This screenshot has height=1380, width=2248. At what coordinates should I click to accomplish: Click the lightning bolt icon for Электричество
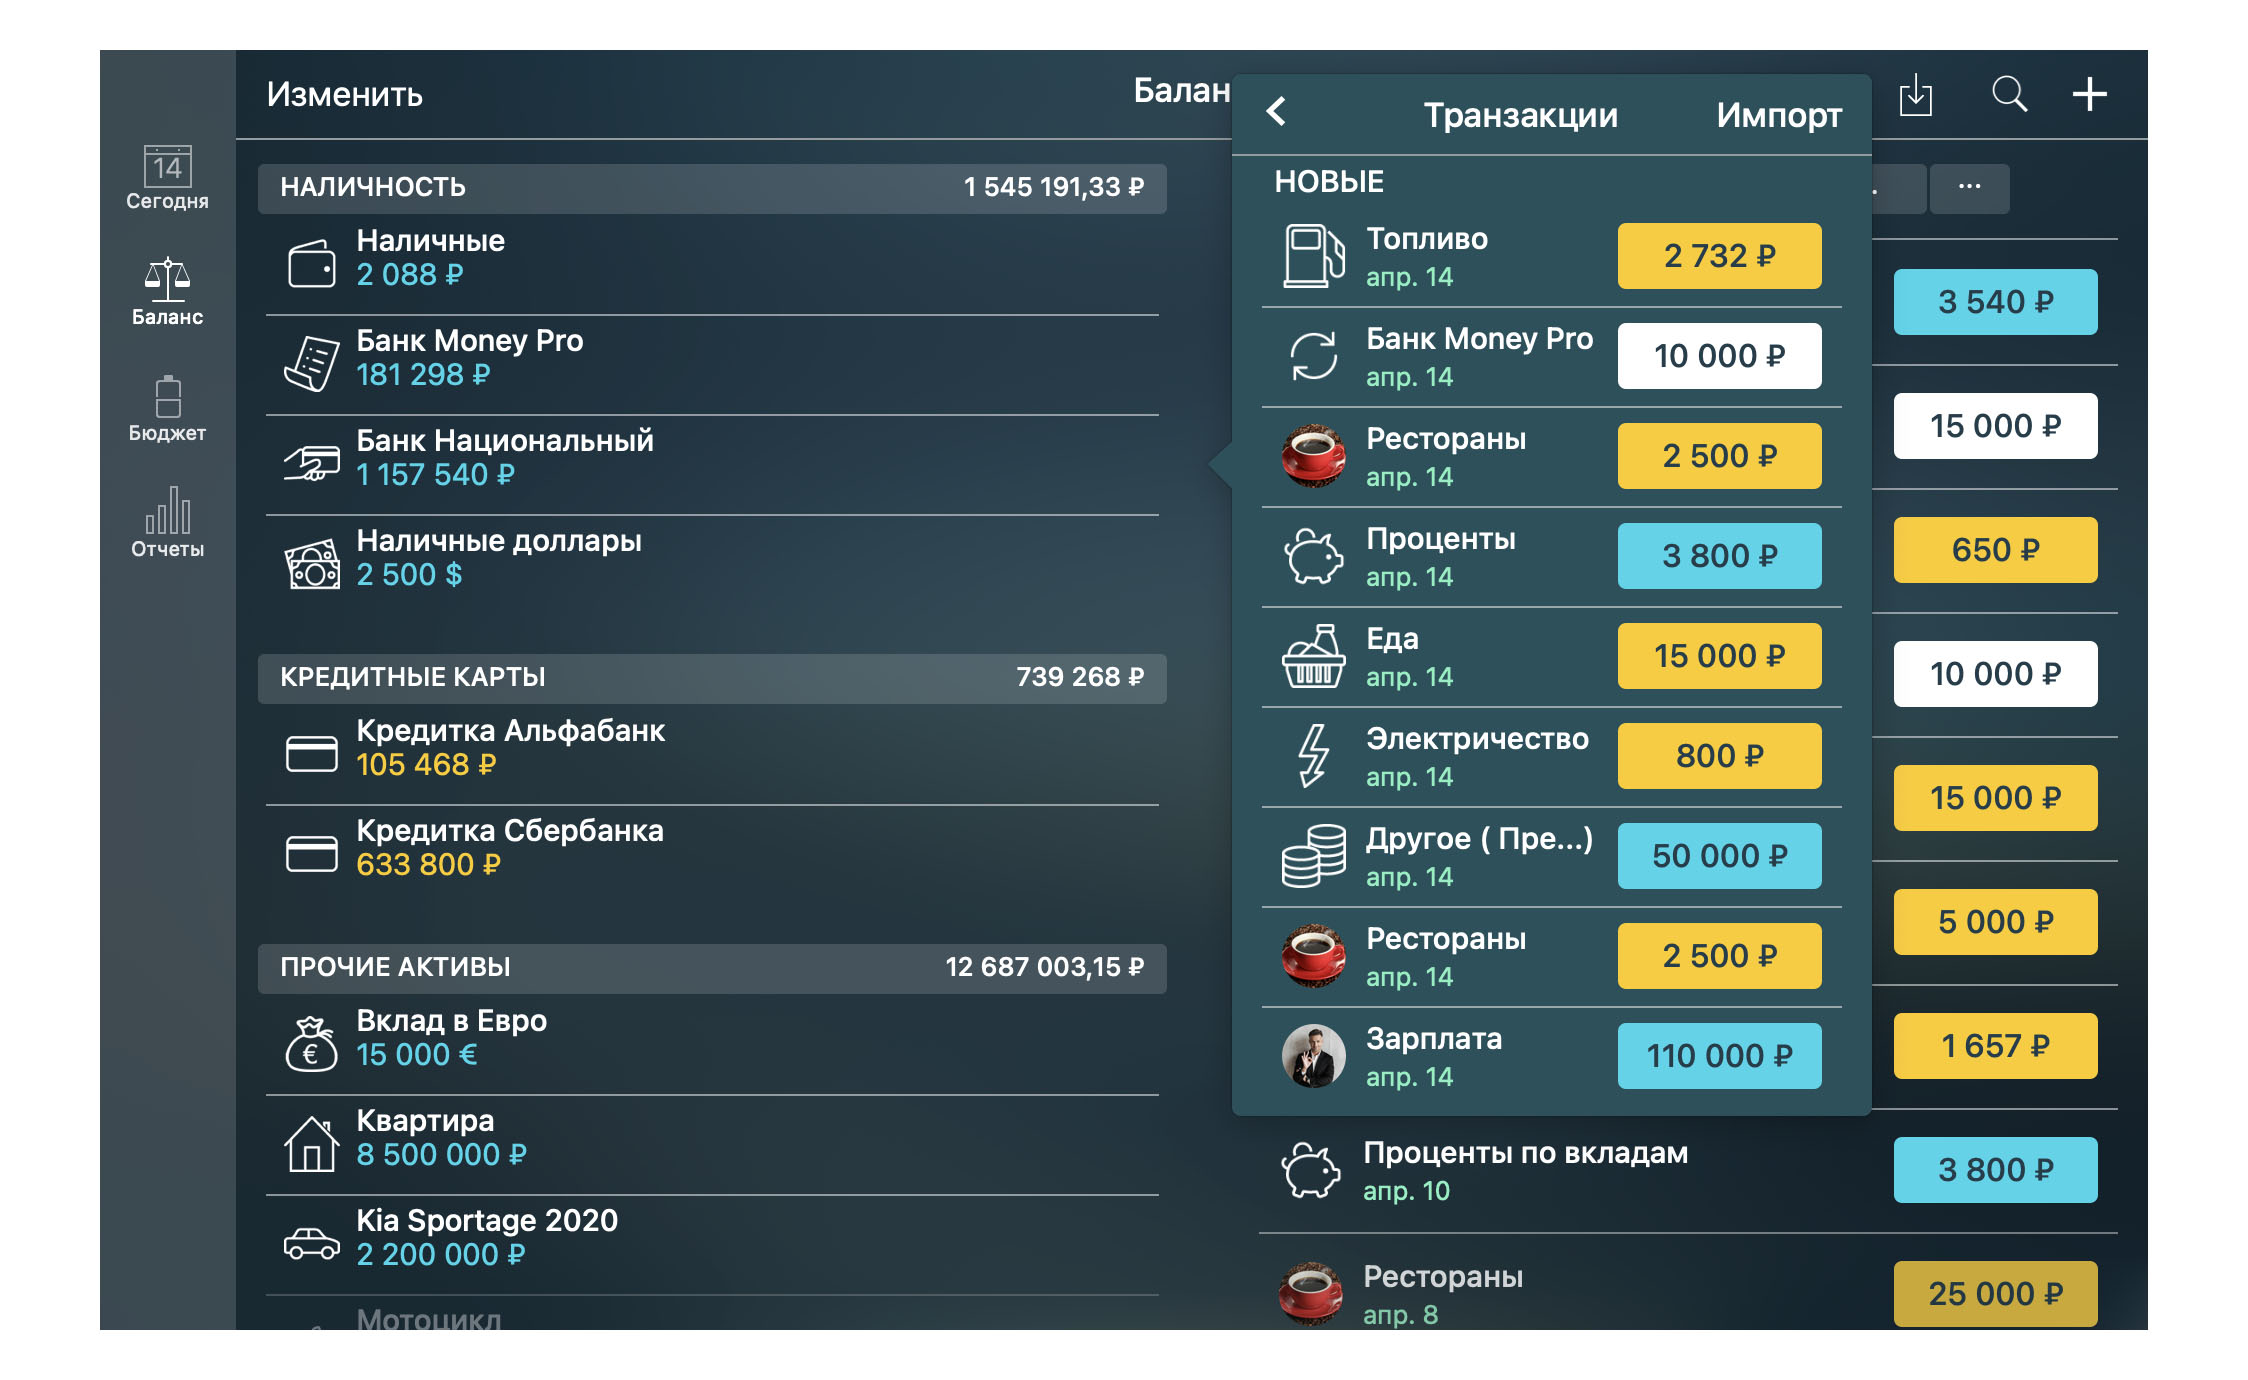click(x=1313, y=756)
